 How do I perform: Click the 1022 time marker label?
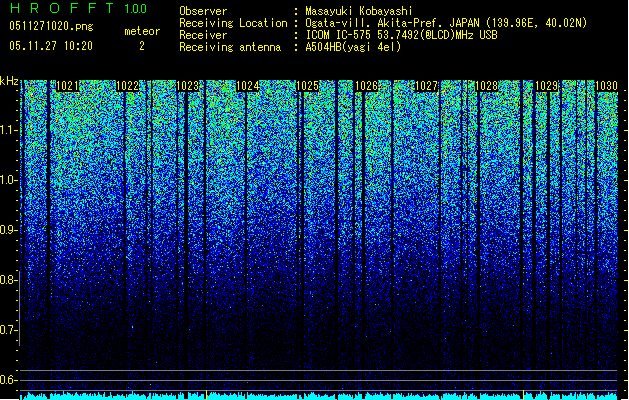128,86
